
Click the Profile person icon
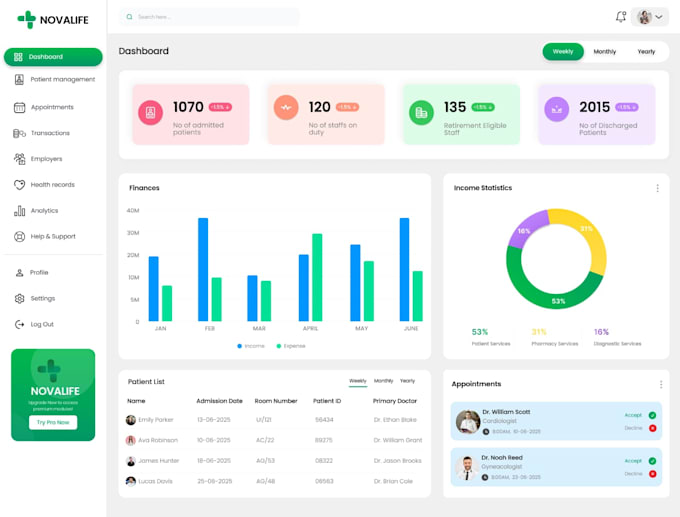coord(20,273)
